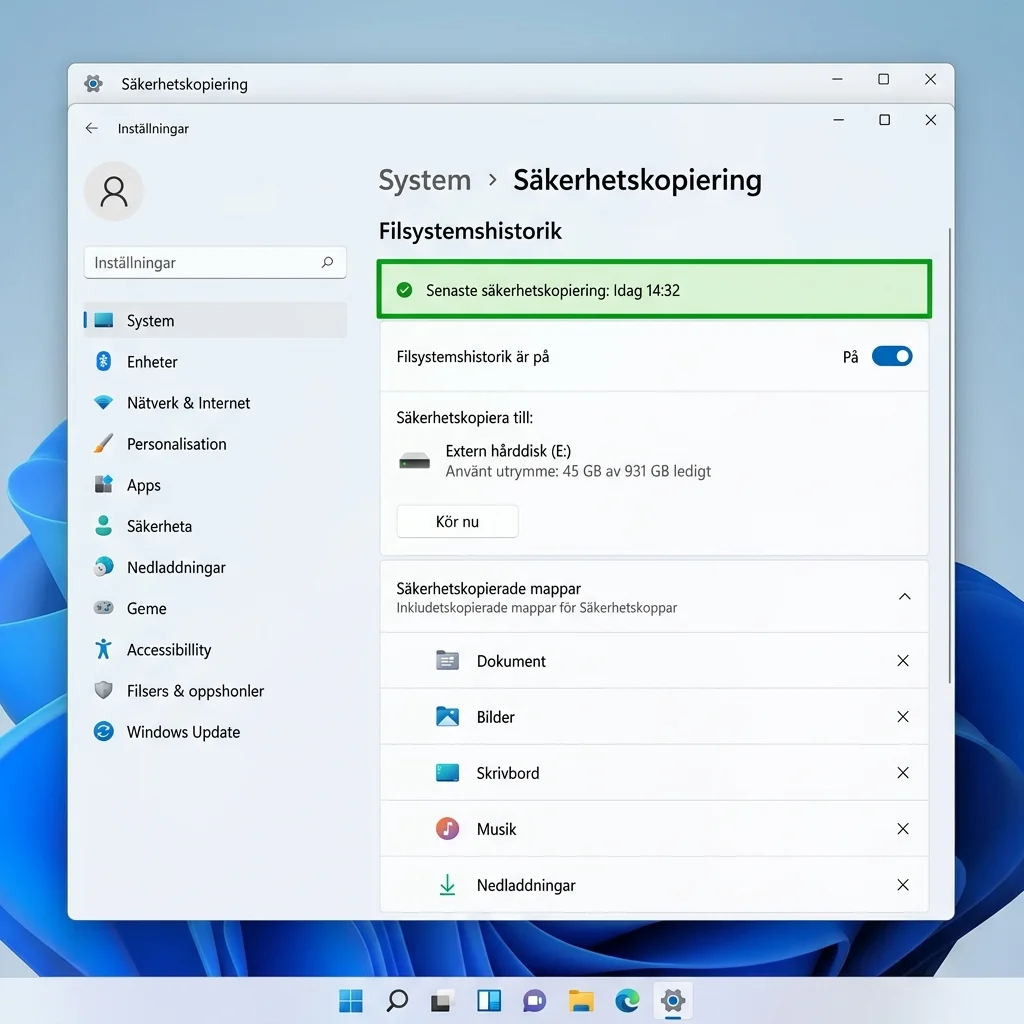Viewport: 1024px width, 1024px height.
Task: Click the back arrow next to Inställningar
Action: click(91, 128)
